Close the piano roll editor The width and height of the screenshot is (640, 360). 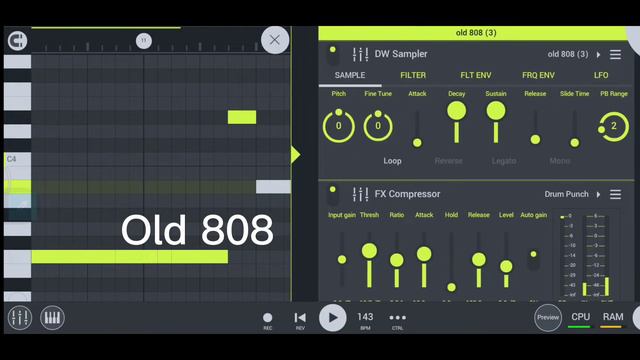tap(275, 40)
